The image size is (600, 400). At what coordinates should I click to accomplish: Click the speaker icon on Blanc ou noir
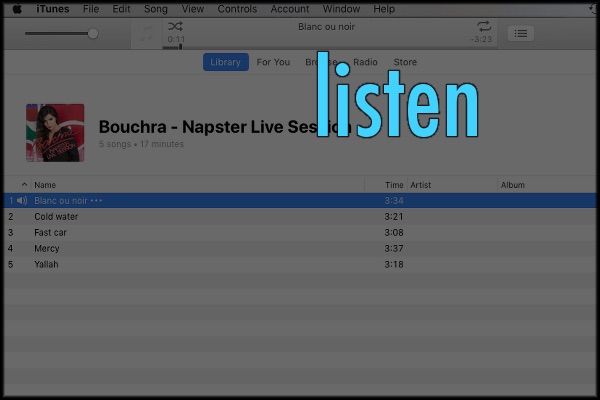(22, 201)
